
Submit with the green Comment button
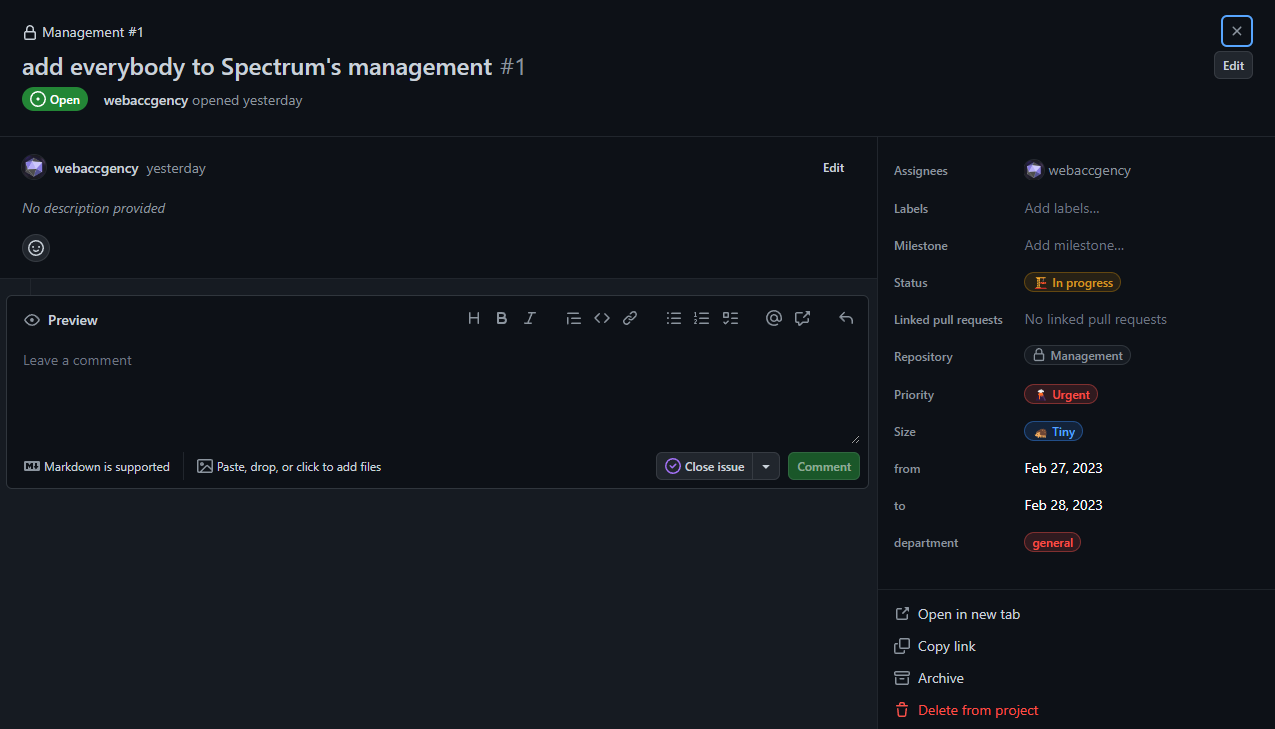click(824, 466)
